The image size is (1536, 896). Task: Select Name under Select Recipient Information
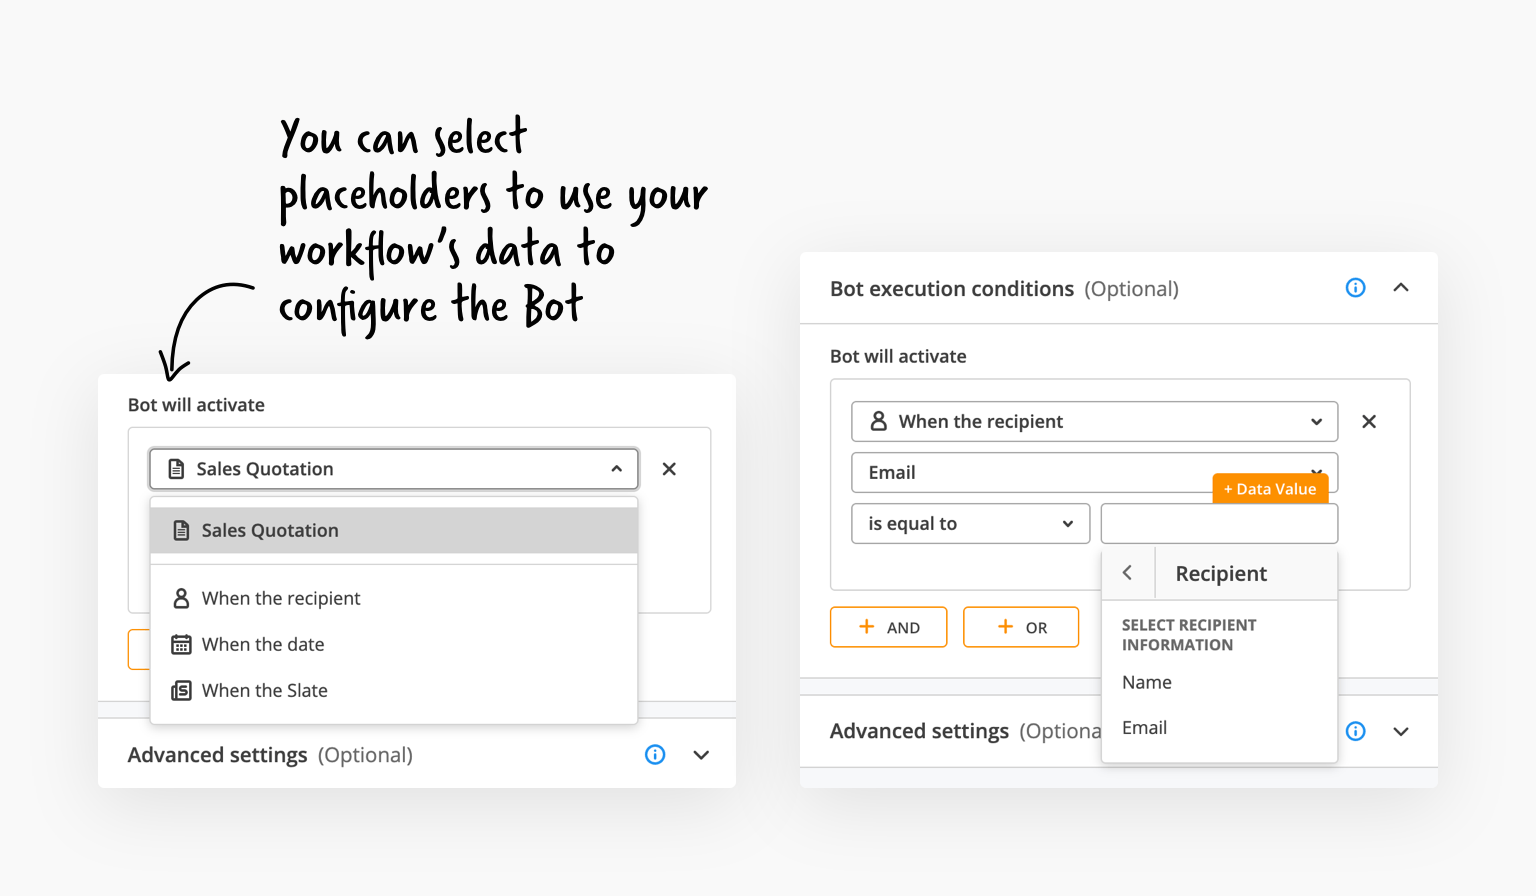tap(1146, 682)
